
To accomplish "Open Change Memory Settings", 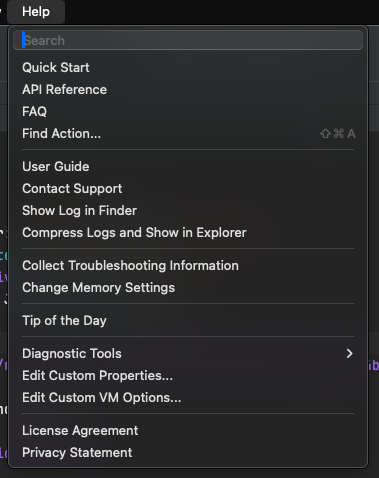I will pos(188,288).
